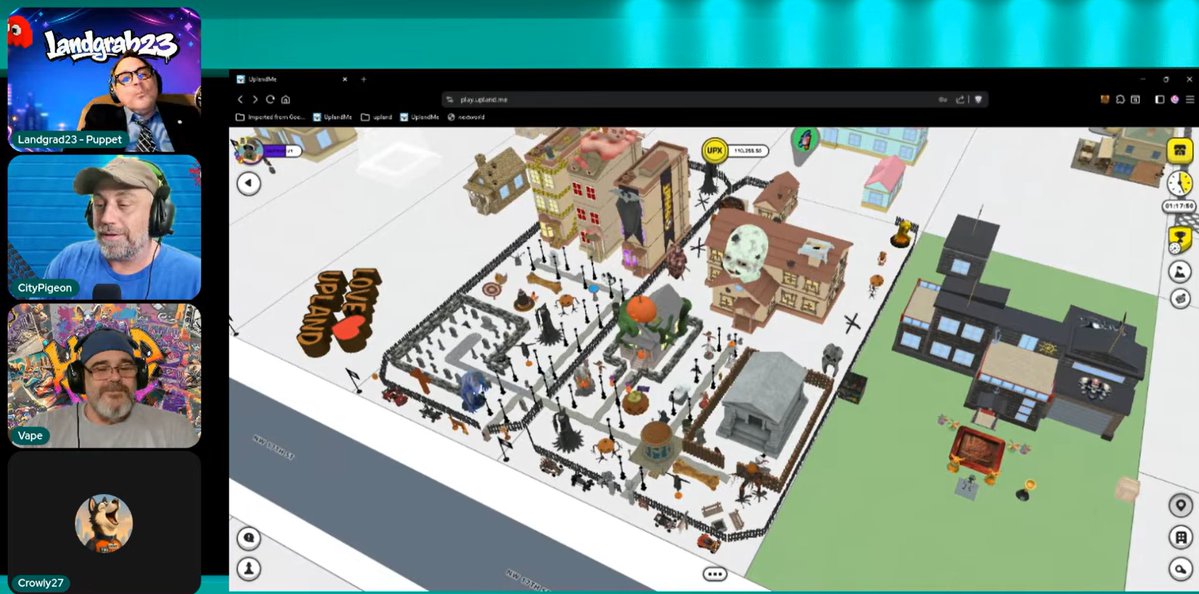
Task: Click the yellow UPX coin icon
Action: click(714, 151)
